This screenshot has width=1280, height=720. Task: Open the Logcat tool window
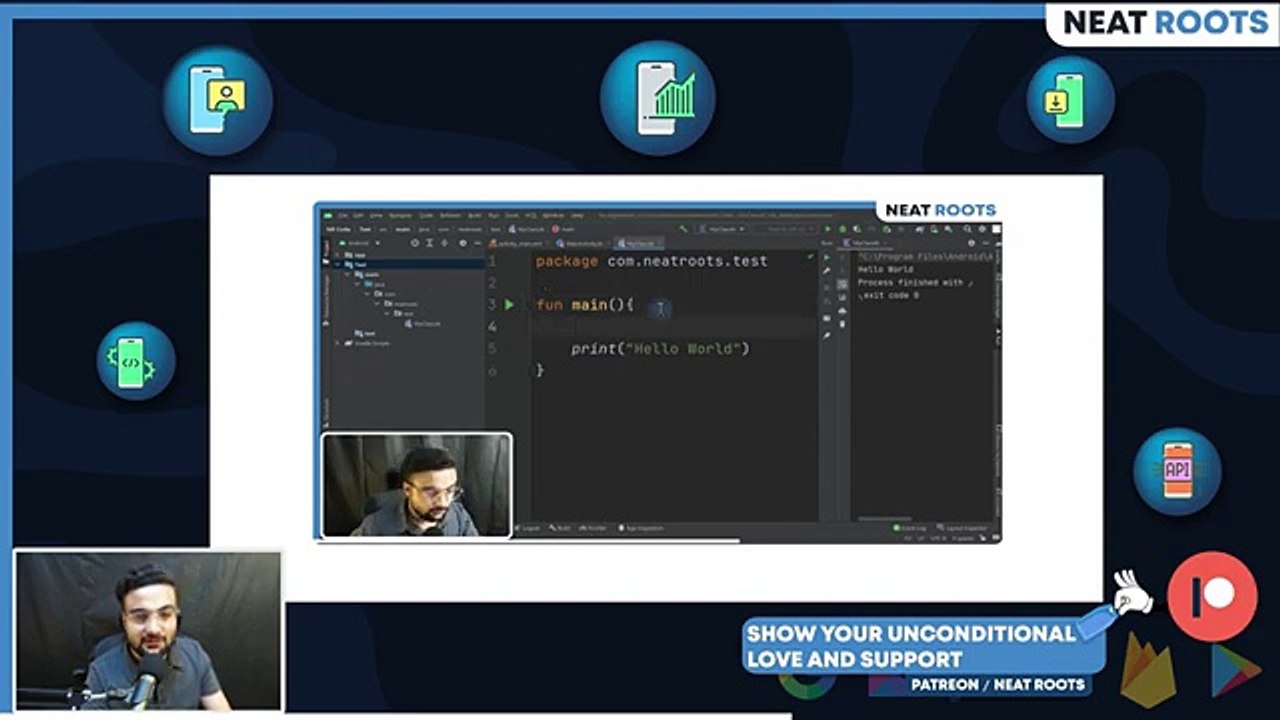click(527, 528)
